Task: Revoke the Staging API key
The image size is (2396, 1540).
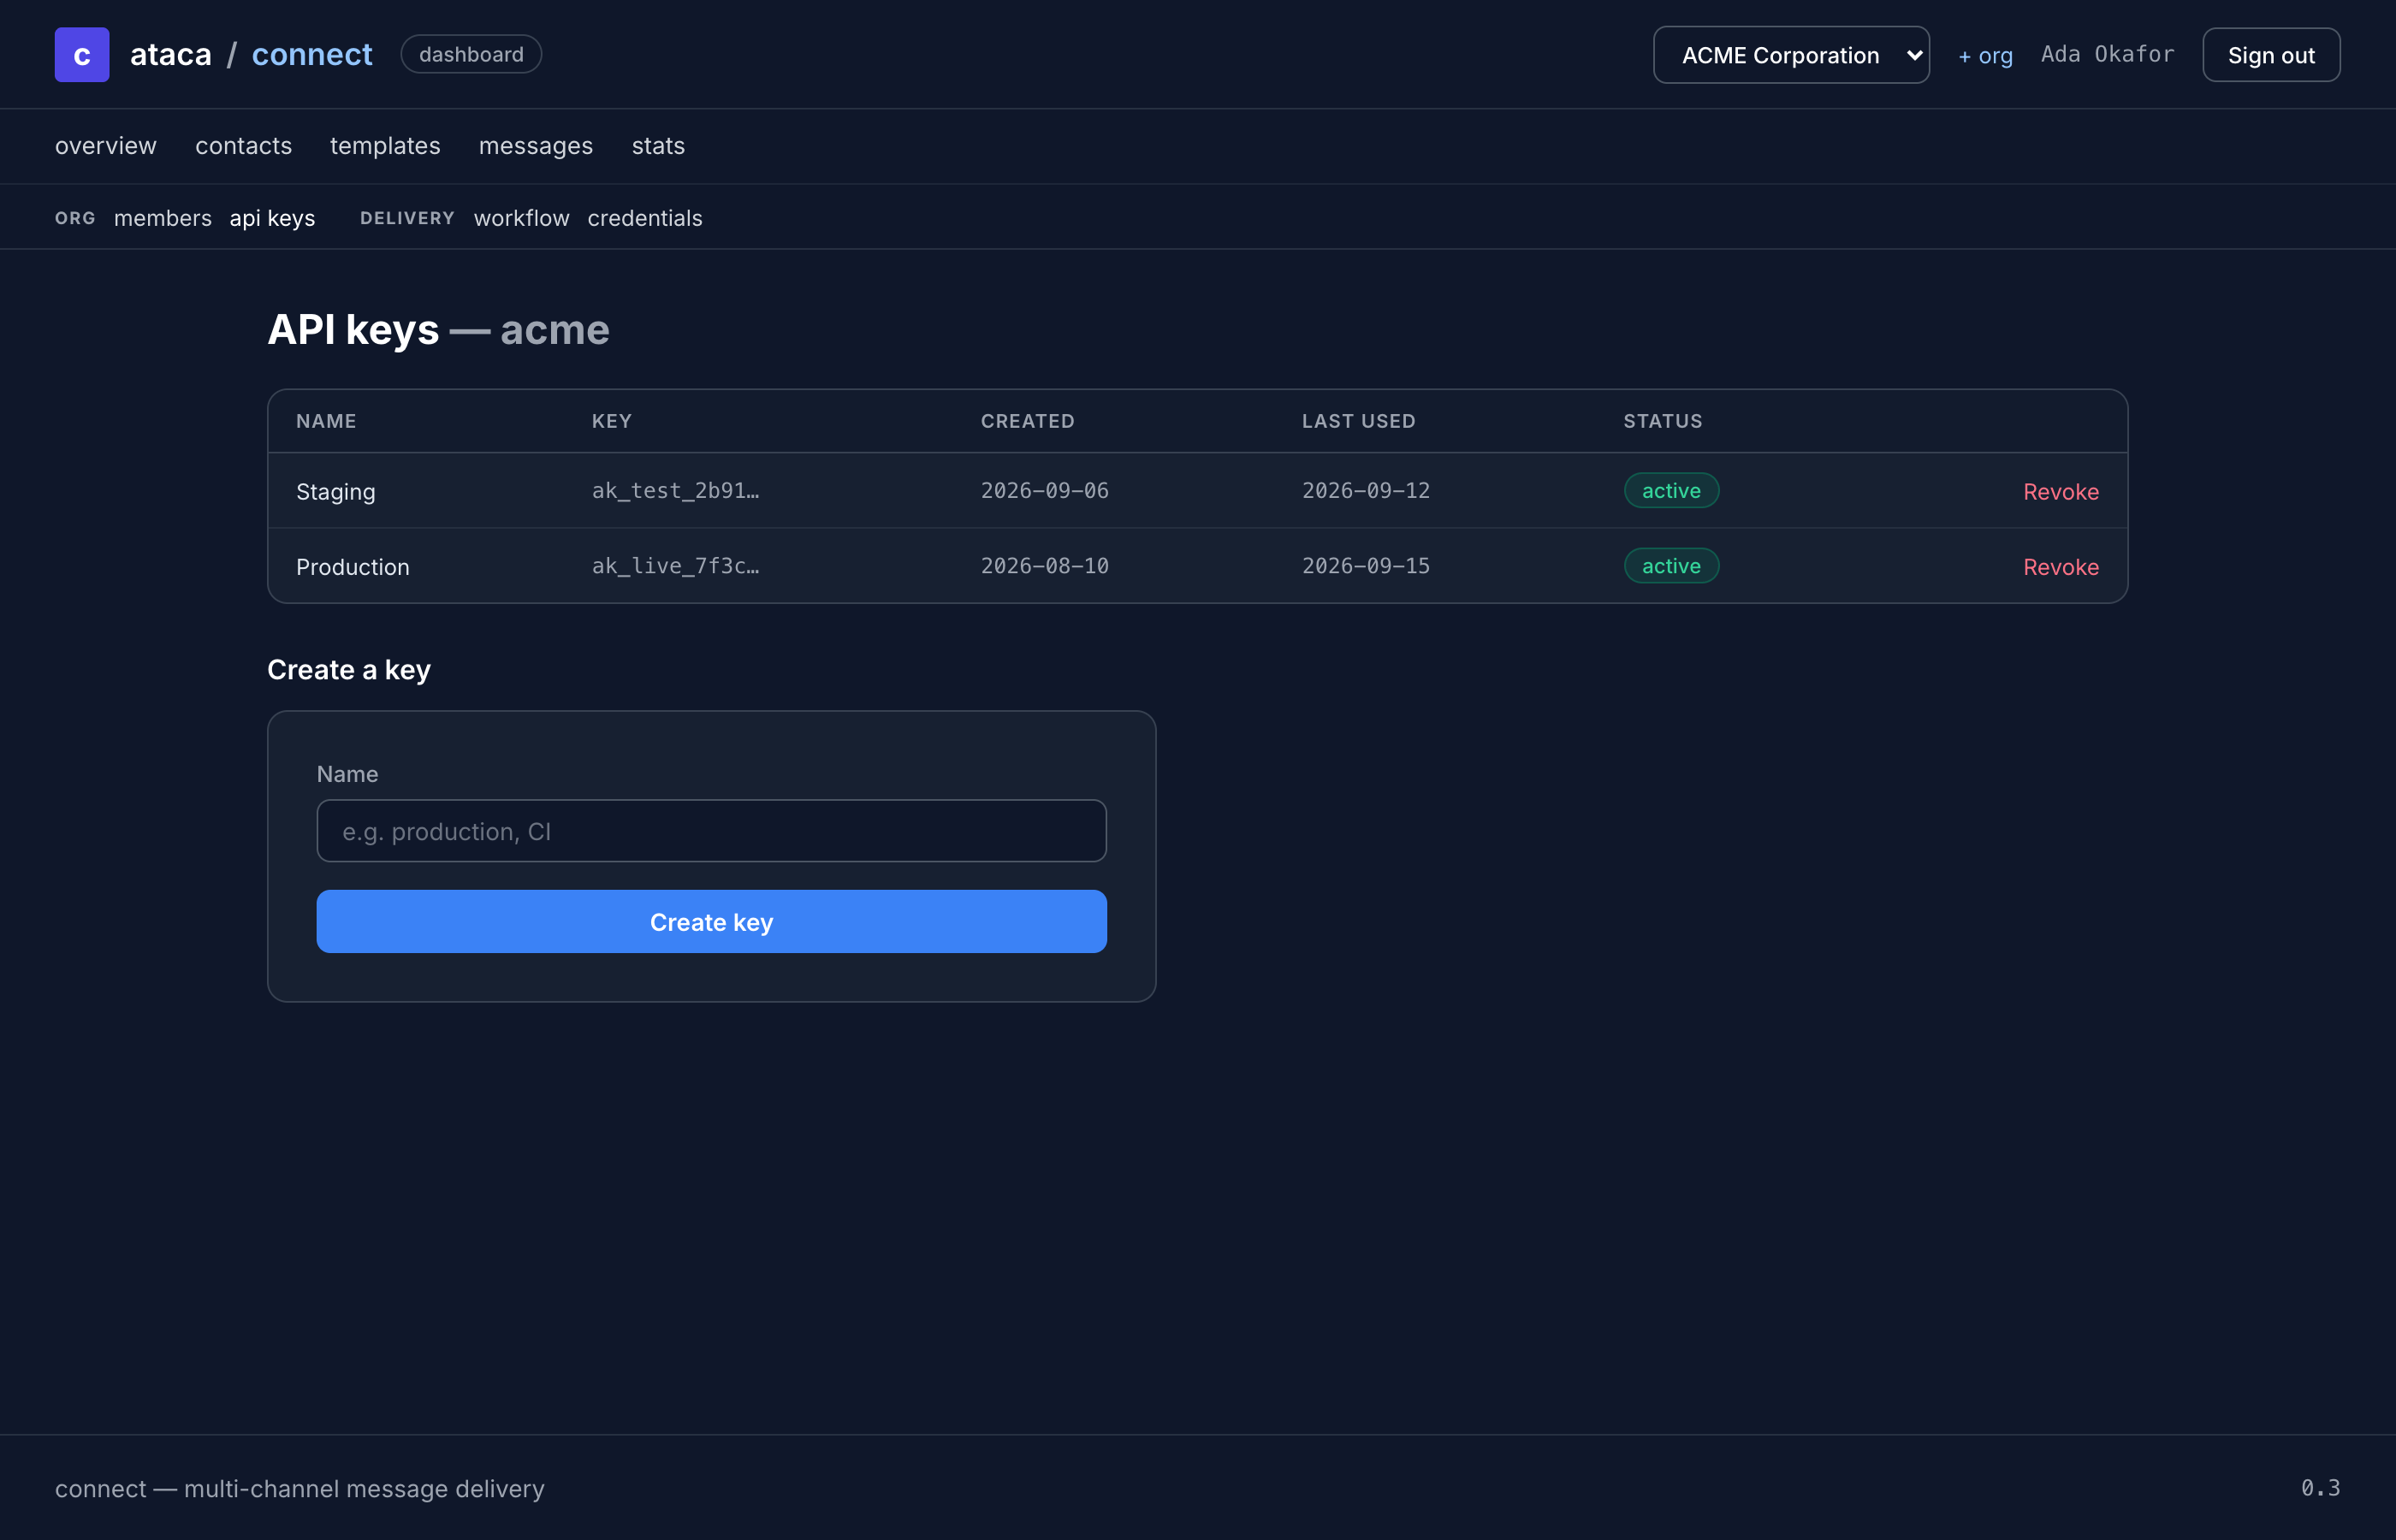Action: coord(2060,492)
